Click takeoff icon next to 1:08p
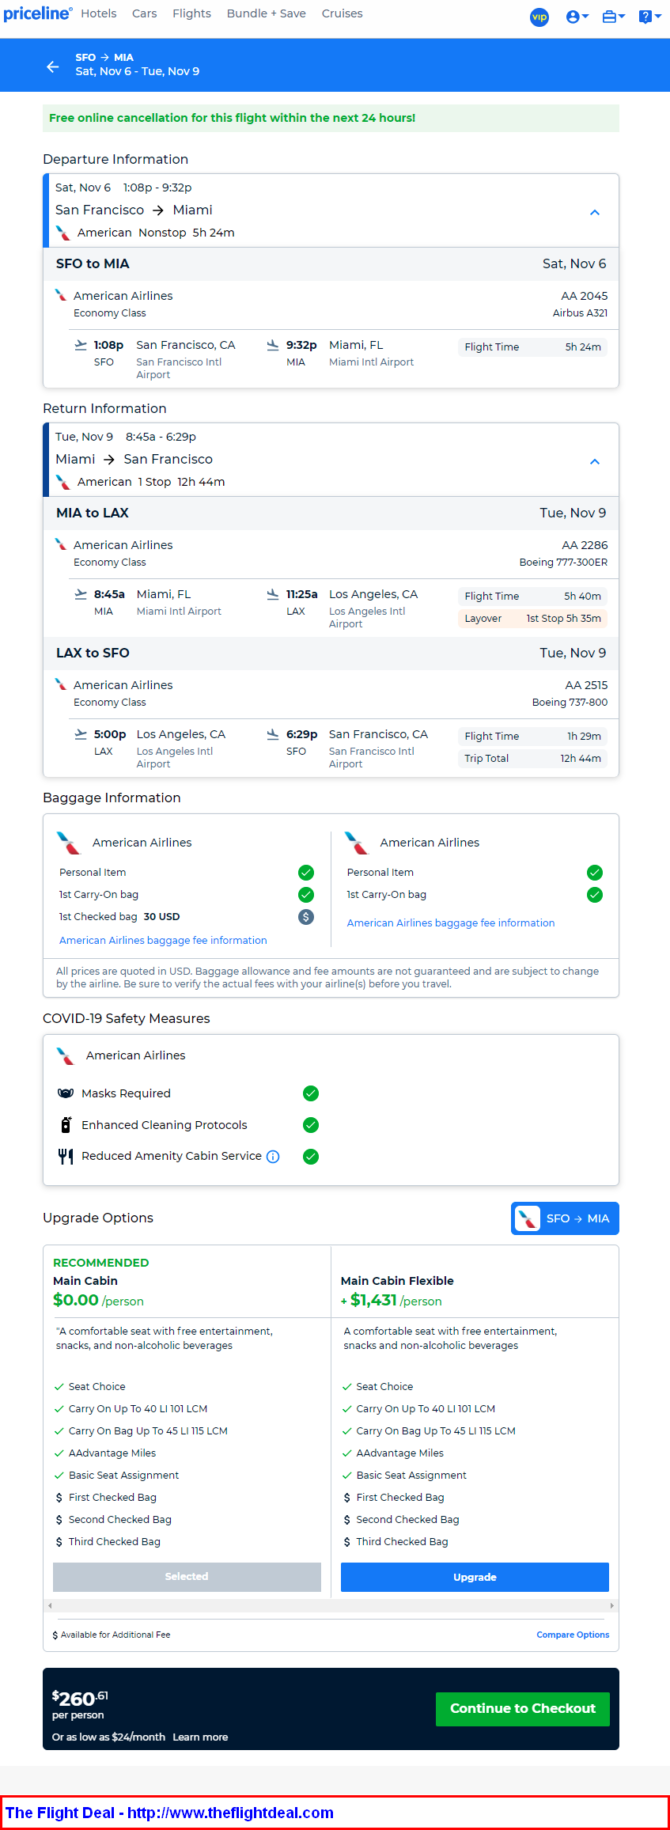 point(81,345)
